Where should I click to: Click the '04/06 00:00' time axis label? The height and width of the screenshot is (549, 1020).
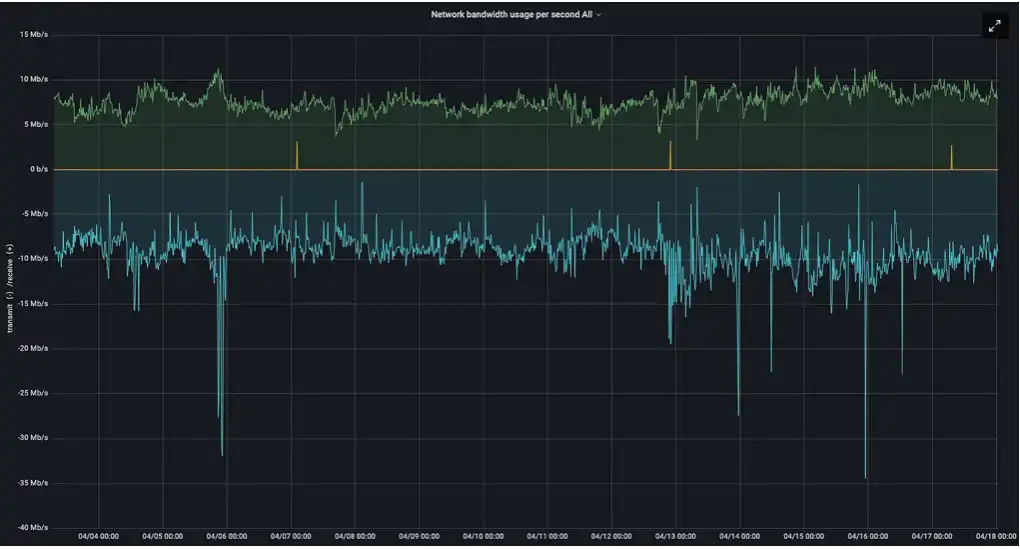coord(226,537)
